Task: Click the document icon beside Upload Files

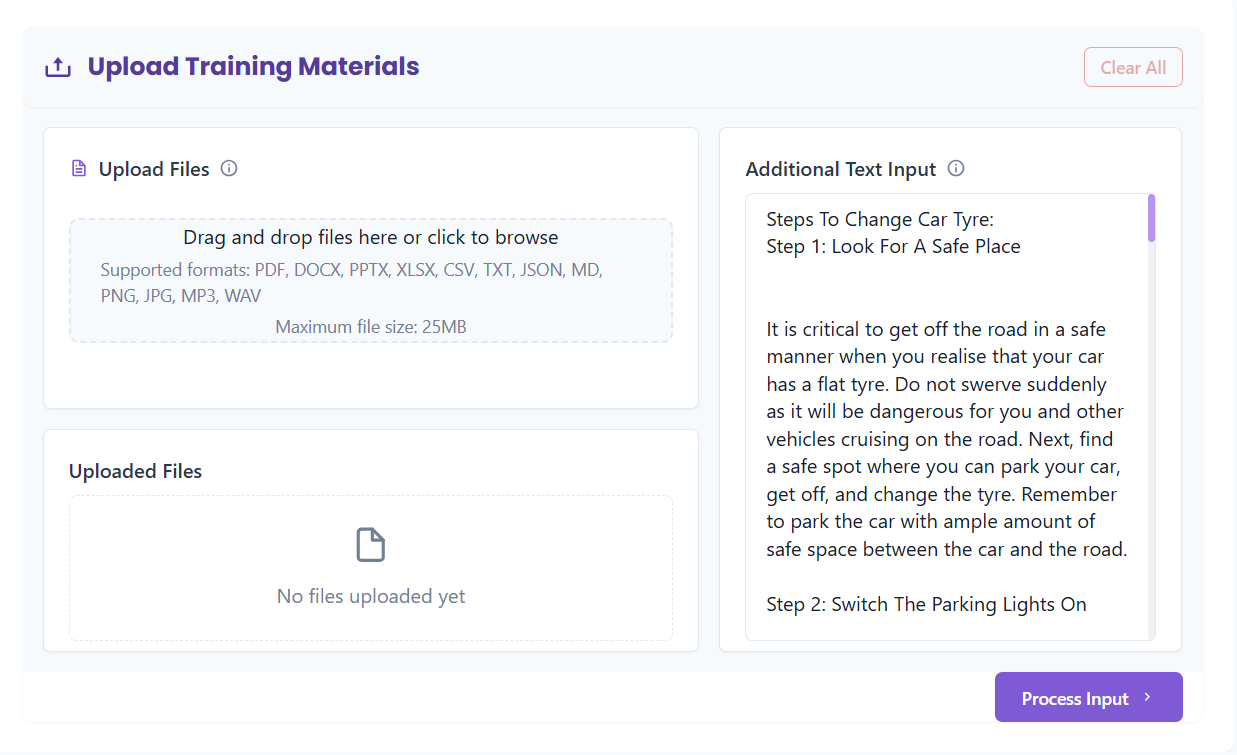Action: point(79,169)
